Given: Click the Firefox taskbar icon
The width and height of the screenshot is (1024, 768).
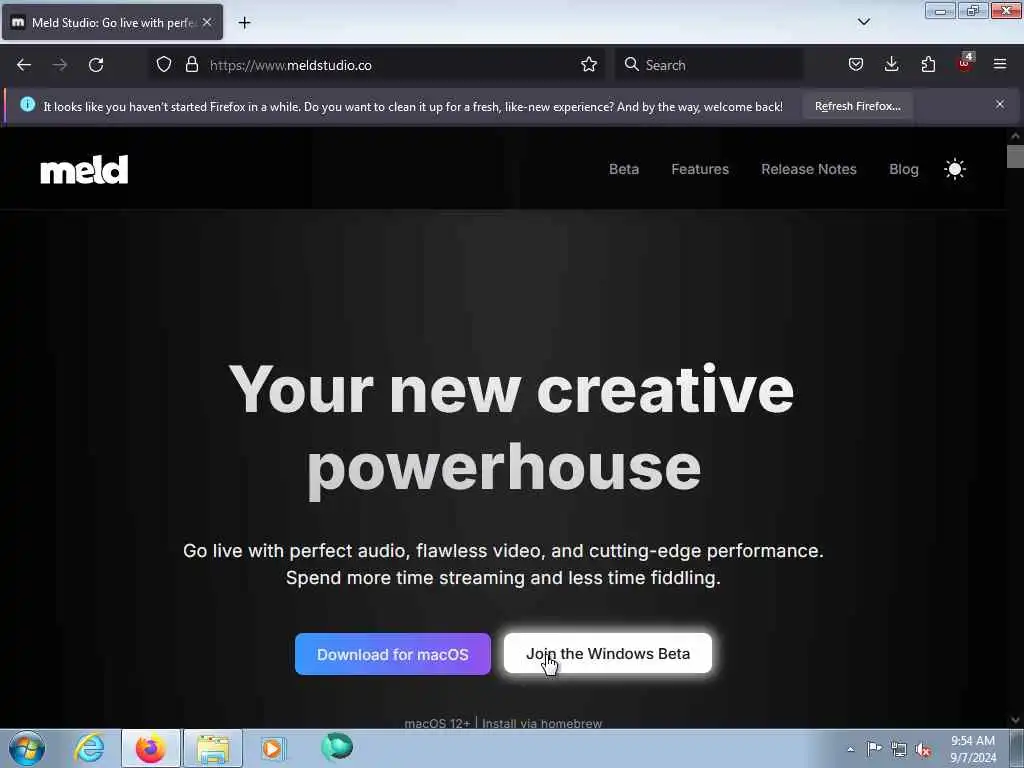Looking at the screenshot, I should 150,748.
